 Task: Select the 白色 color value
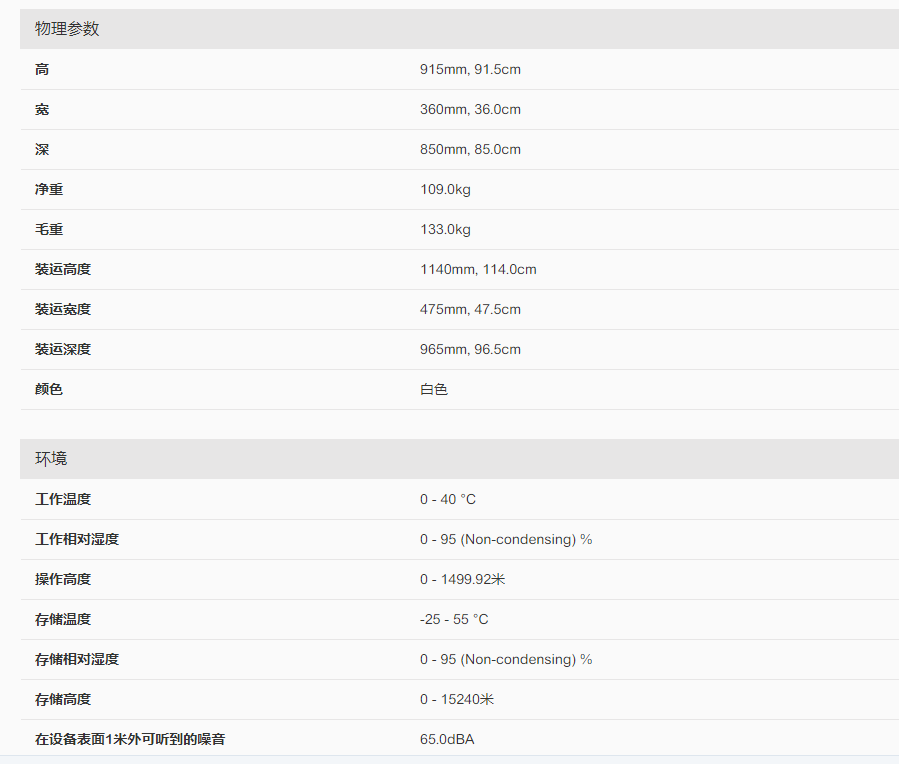pyautogui.click(x=434, y=390)
